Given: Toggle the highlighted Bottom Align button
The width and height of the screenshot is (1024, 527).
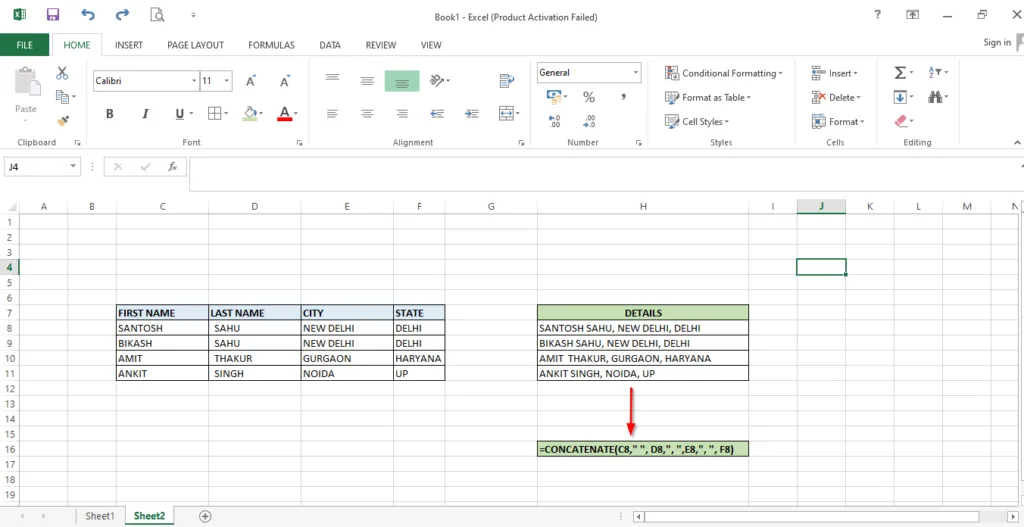Looking at the screenshot, I should [402, 81].
